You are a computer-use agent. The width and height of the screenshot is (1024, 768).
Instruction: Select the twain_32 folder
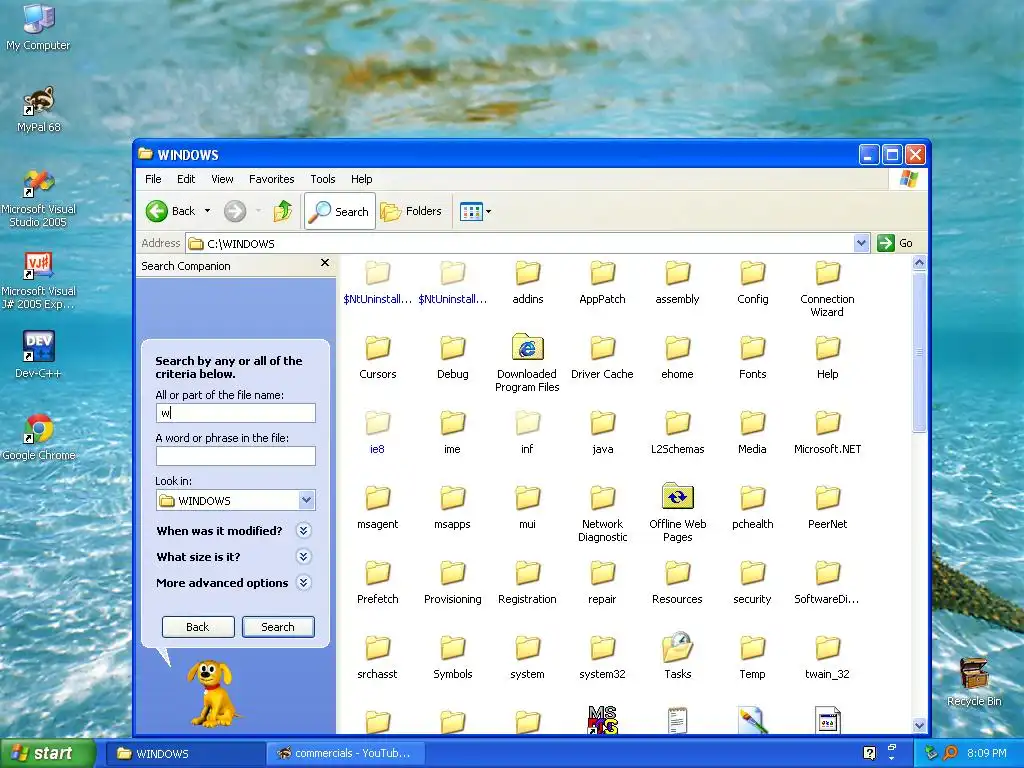point(827,657)
